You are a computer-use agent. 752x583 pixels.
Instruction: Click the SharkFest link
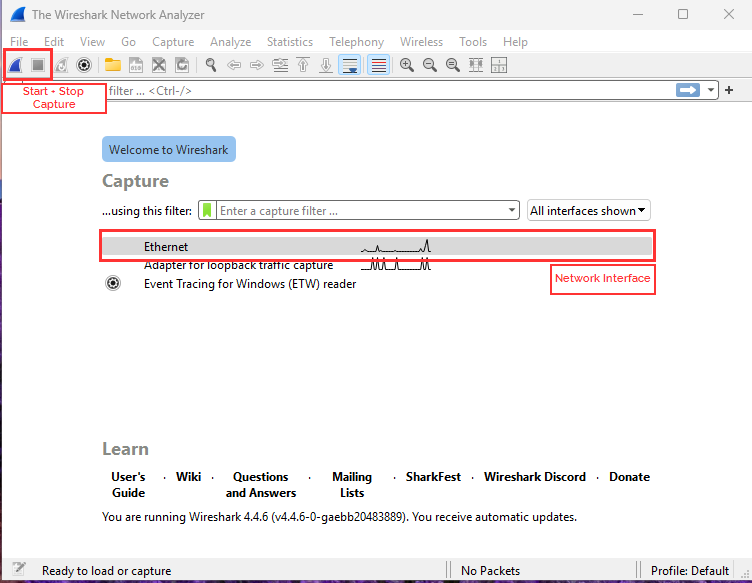[x=433, y=477]
